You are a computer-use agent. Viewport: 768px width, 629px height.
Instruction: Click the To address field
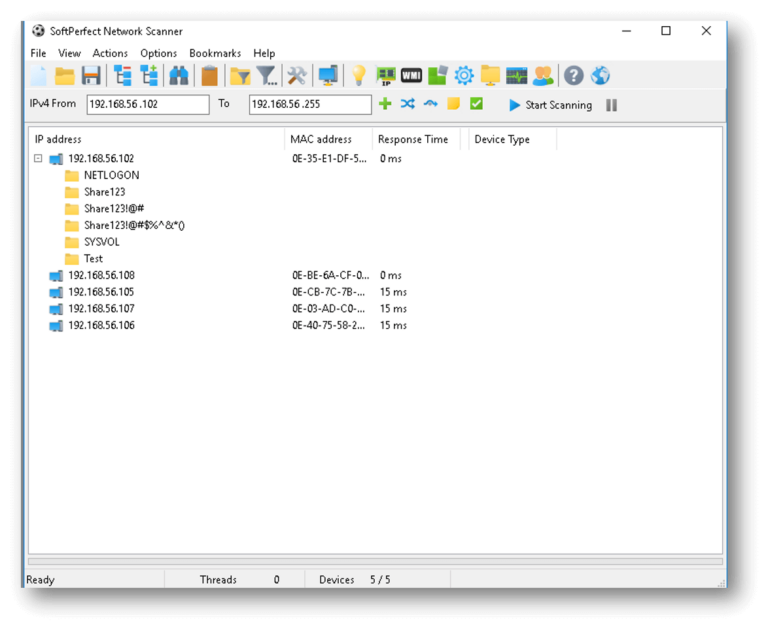pos(310,104)
